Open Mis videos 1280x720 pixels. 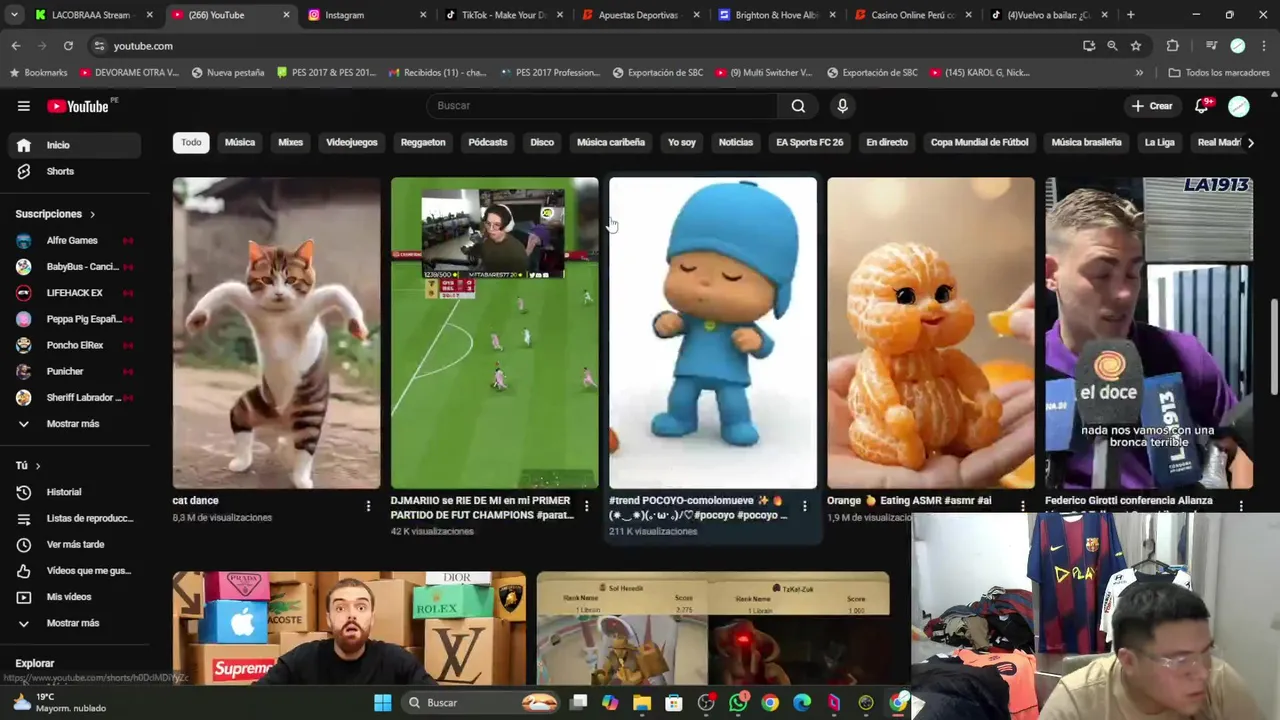[76, 597]
